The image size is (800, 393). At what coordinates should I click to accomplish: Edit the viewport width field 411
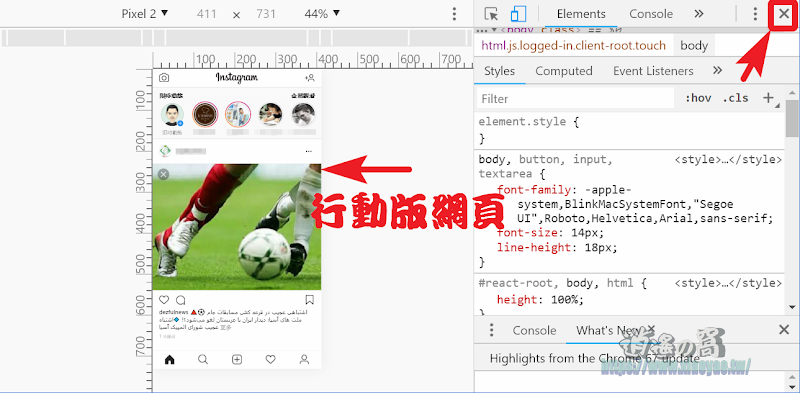207,14
